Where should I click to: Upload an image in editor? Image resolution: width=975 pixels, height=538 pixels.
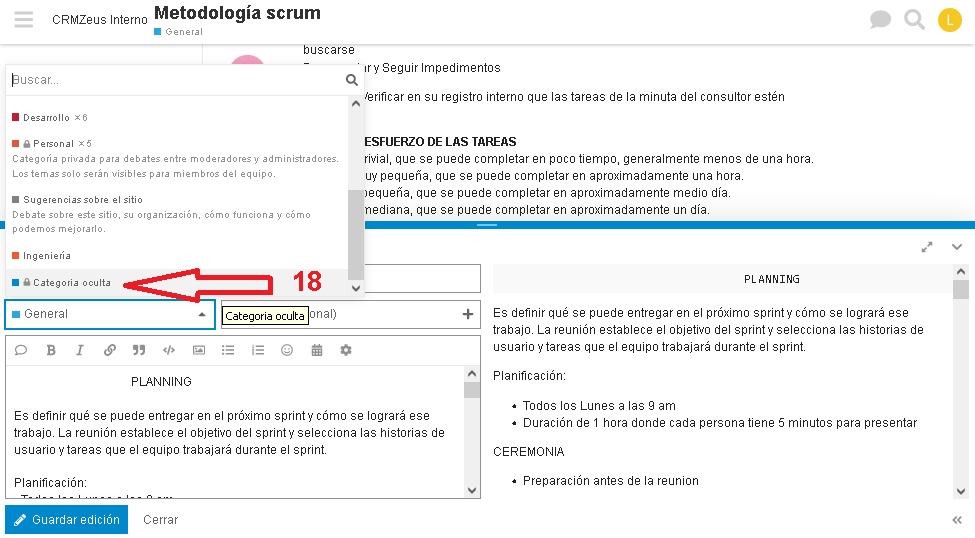coord(198,350)
